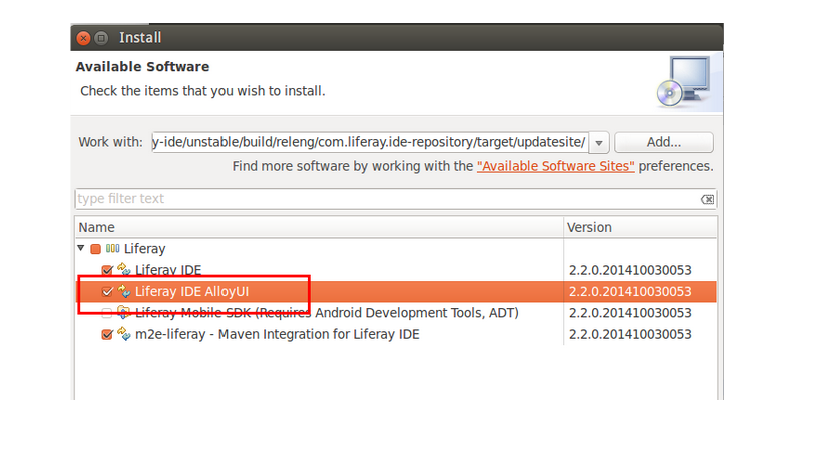Select the m2e-liferay Maven Integration row name
The height and width of the screenshot is (452, 815).
(277, 335)
